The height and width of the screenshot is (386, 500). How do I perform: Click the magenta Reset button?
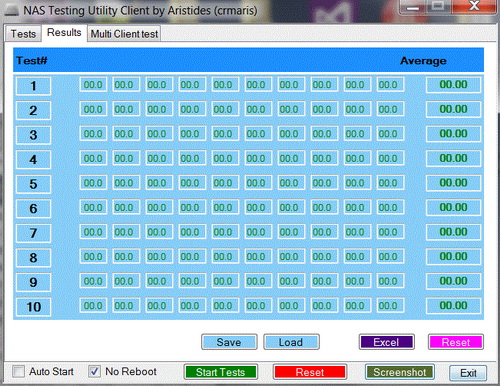tap(456, 342)
